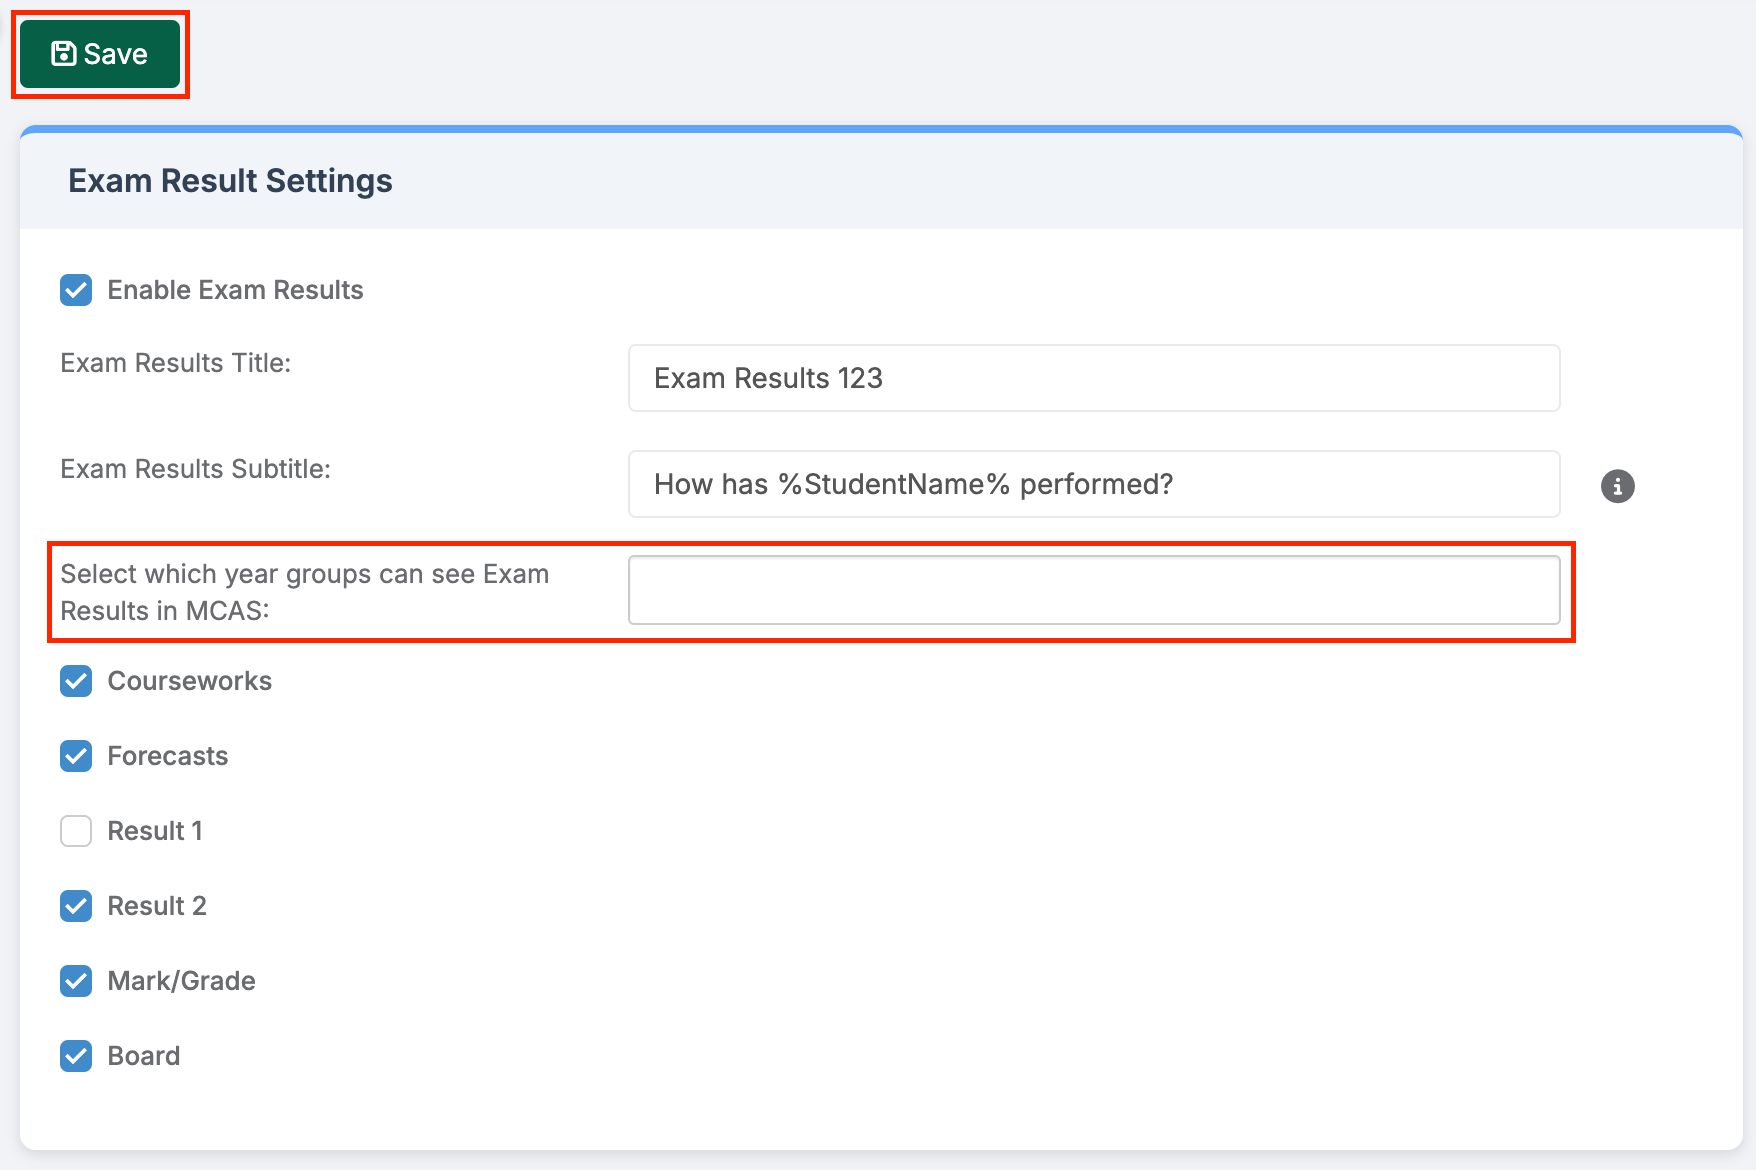This screenshot has height=1170, width=1756.
Task: Uncheck the Enable Exam Results checkbox
Action: pos(76,290)
